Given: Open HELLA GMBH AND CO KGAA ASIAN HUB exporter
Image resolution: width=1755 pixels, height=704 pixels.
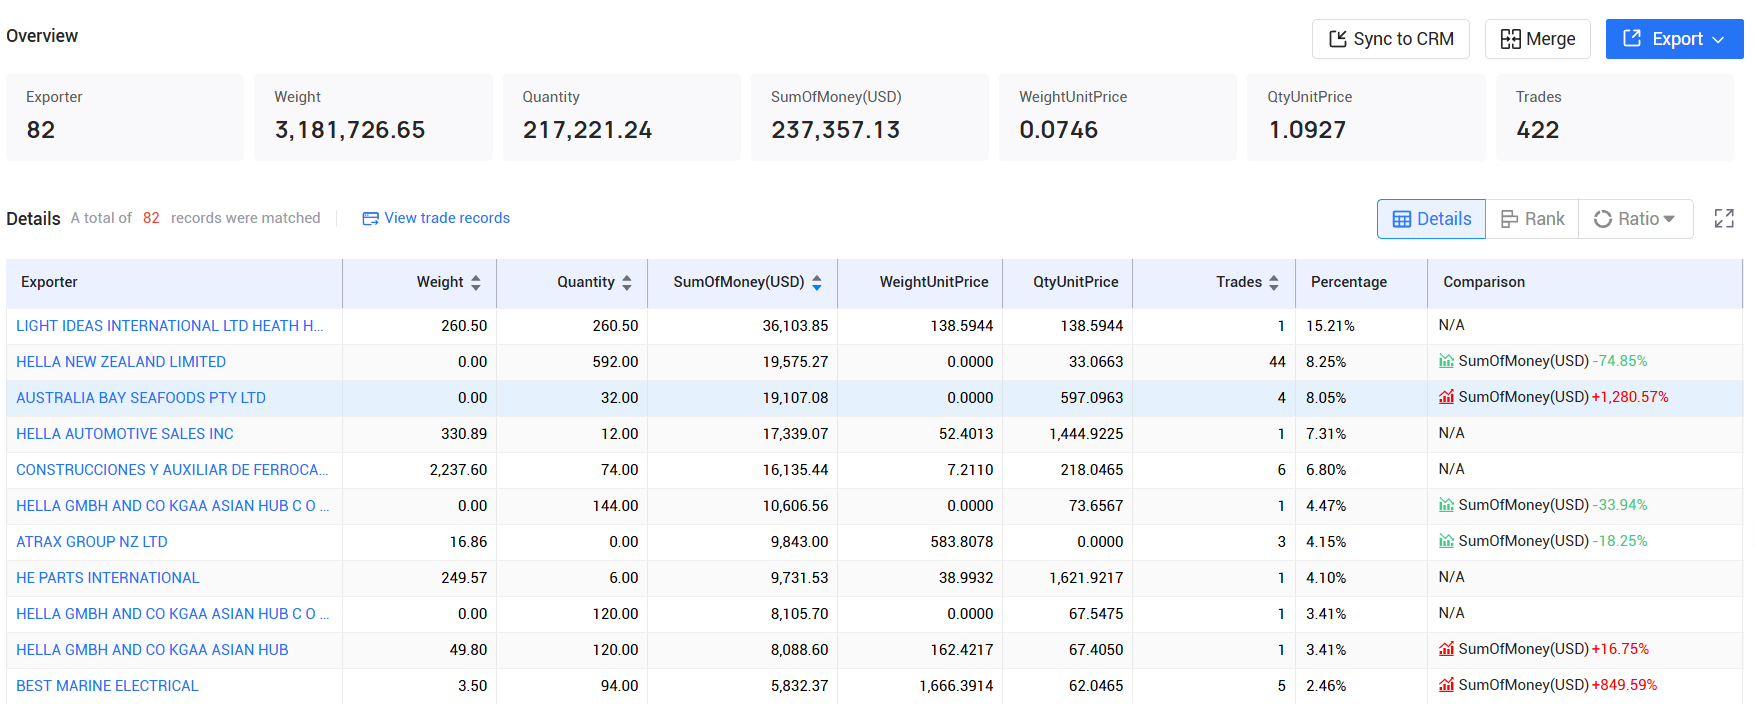Looking at the screenshot, I should coord(152,650).
